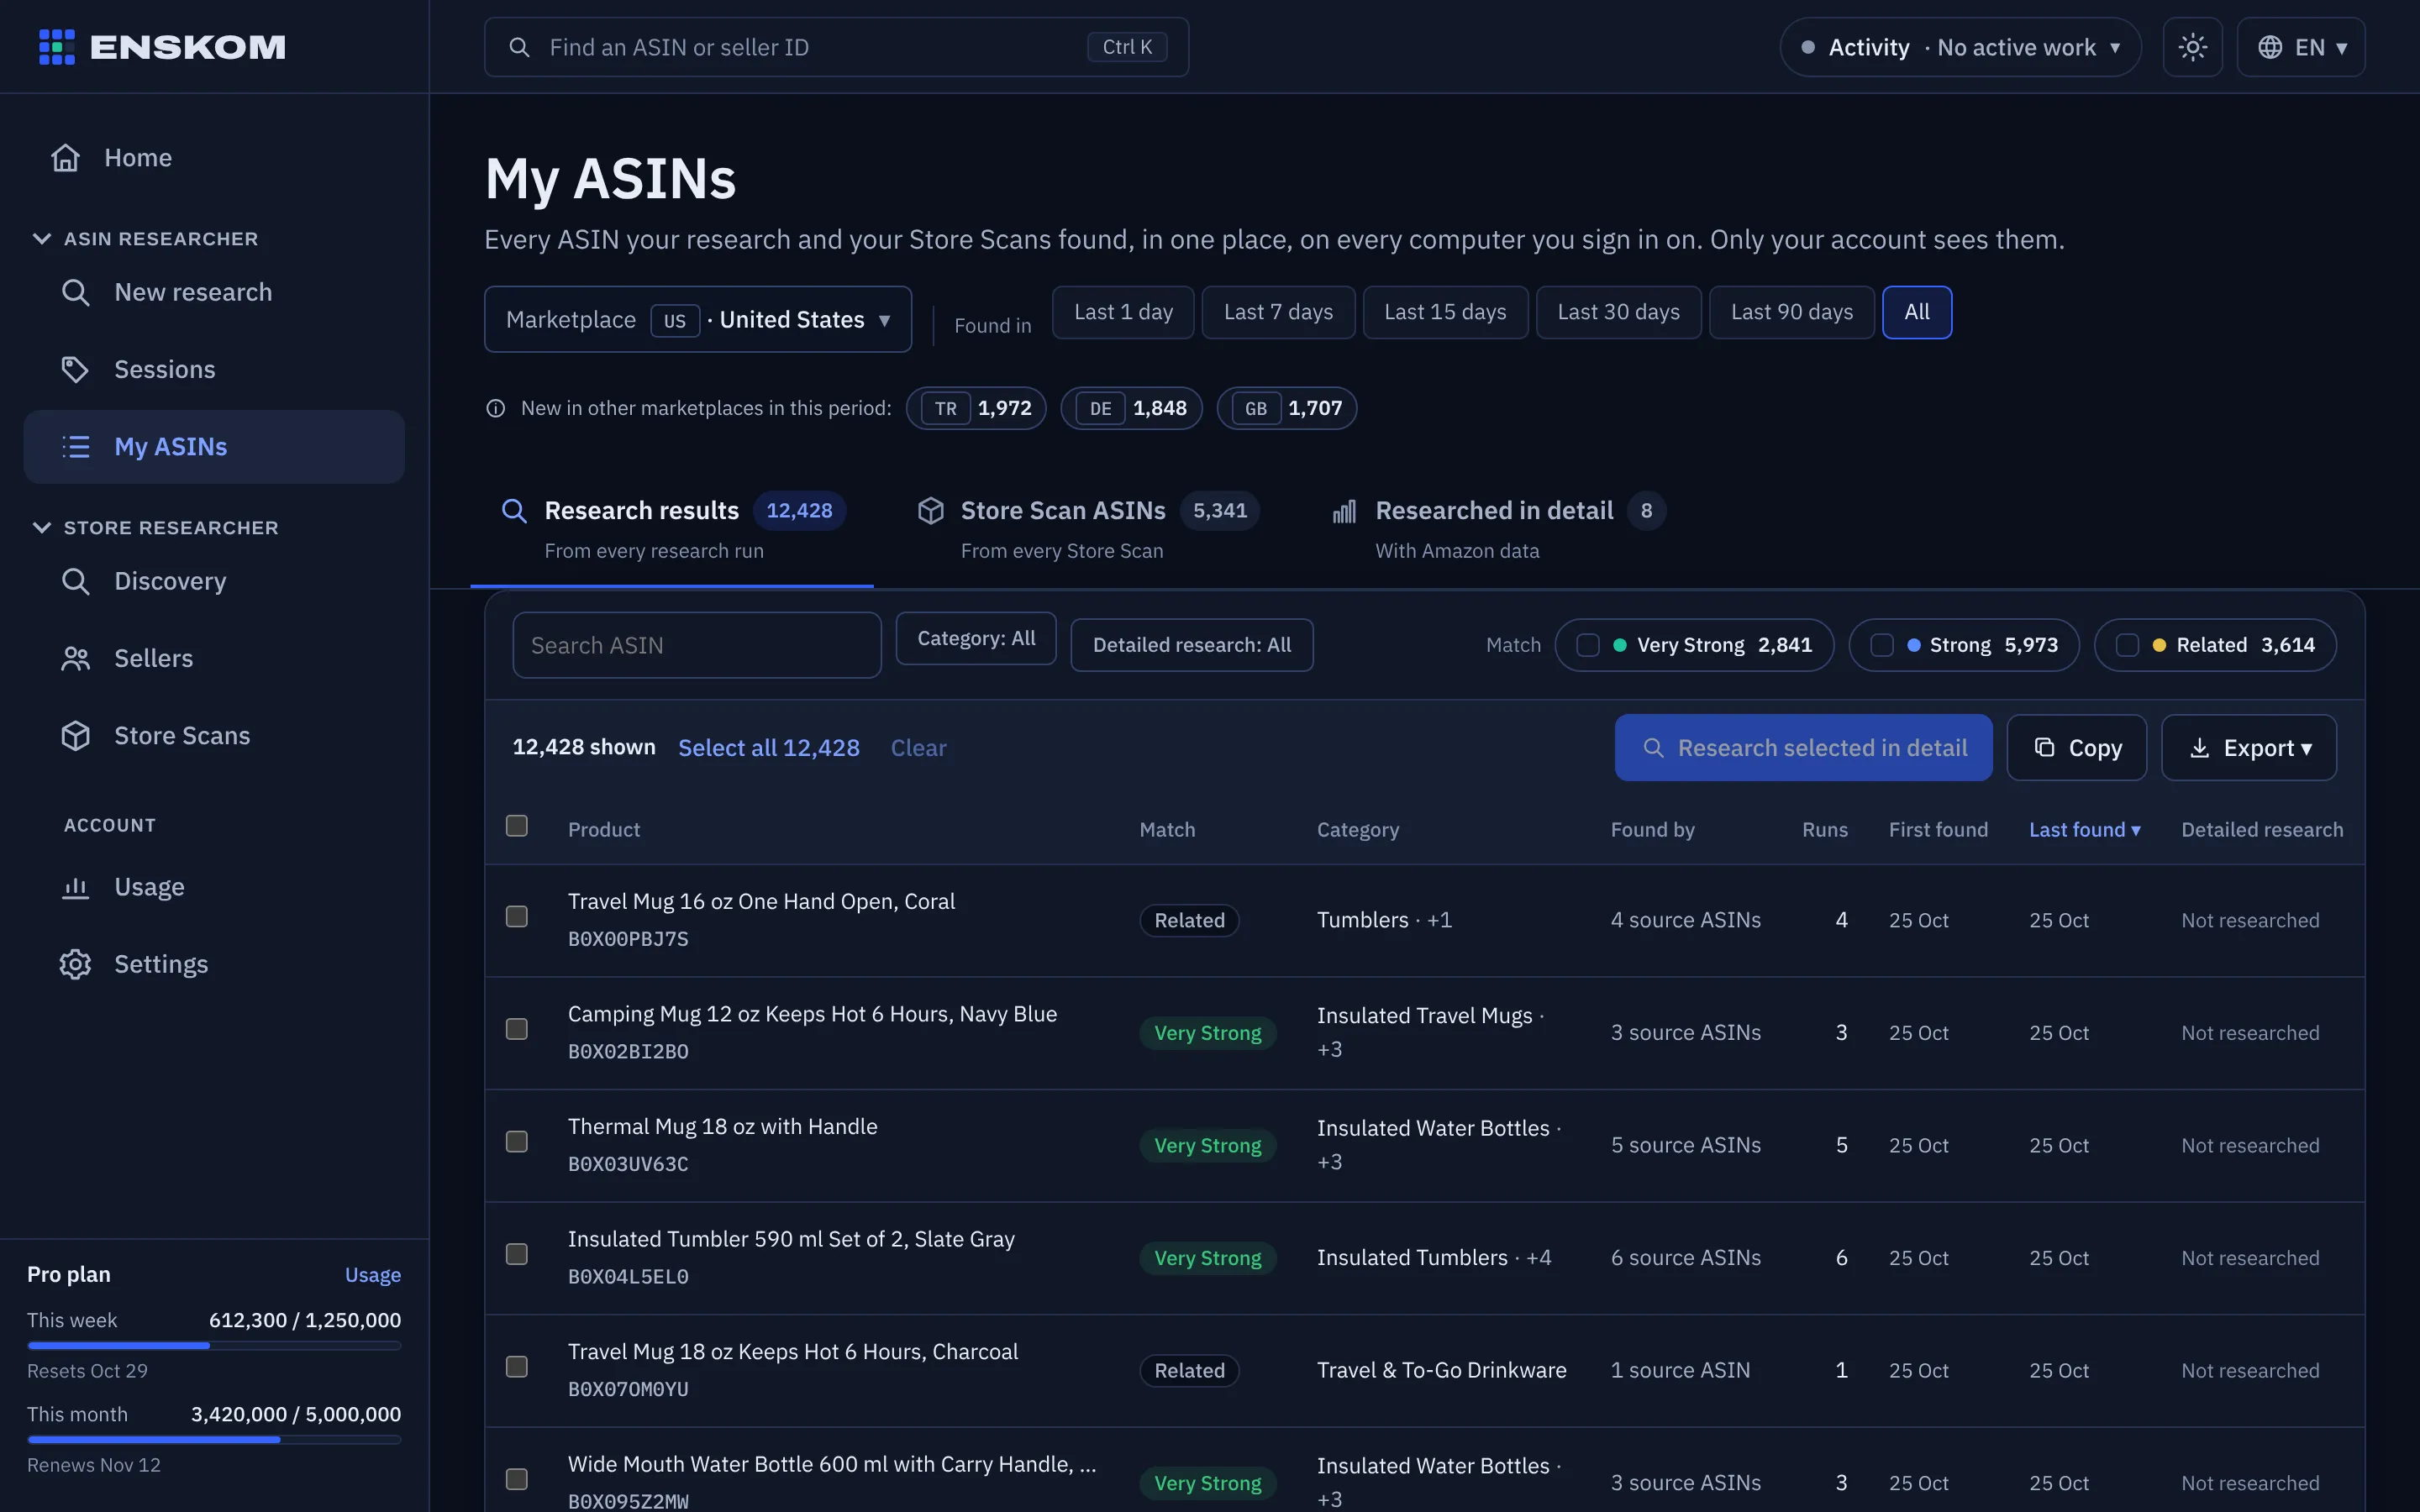Click the info icon beside New in other marketplaces
Screen dimensions: 2420x1512
tap(496, 408)
